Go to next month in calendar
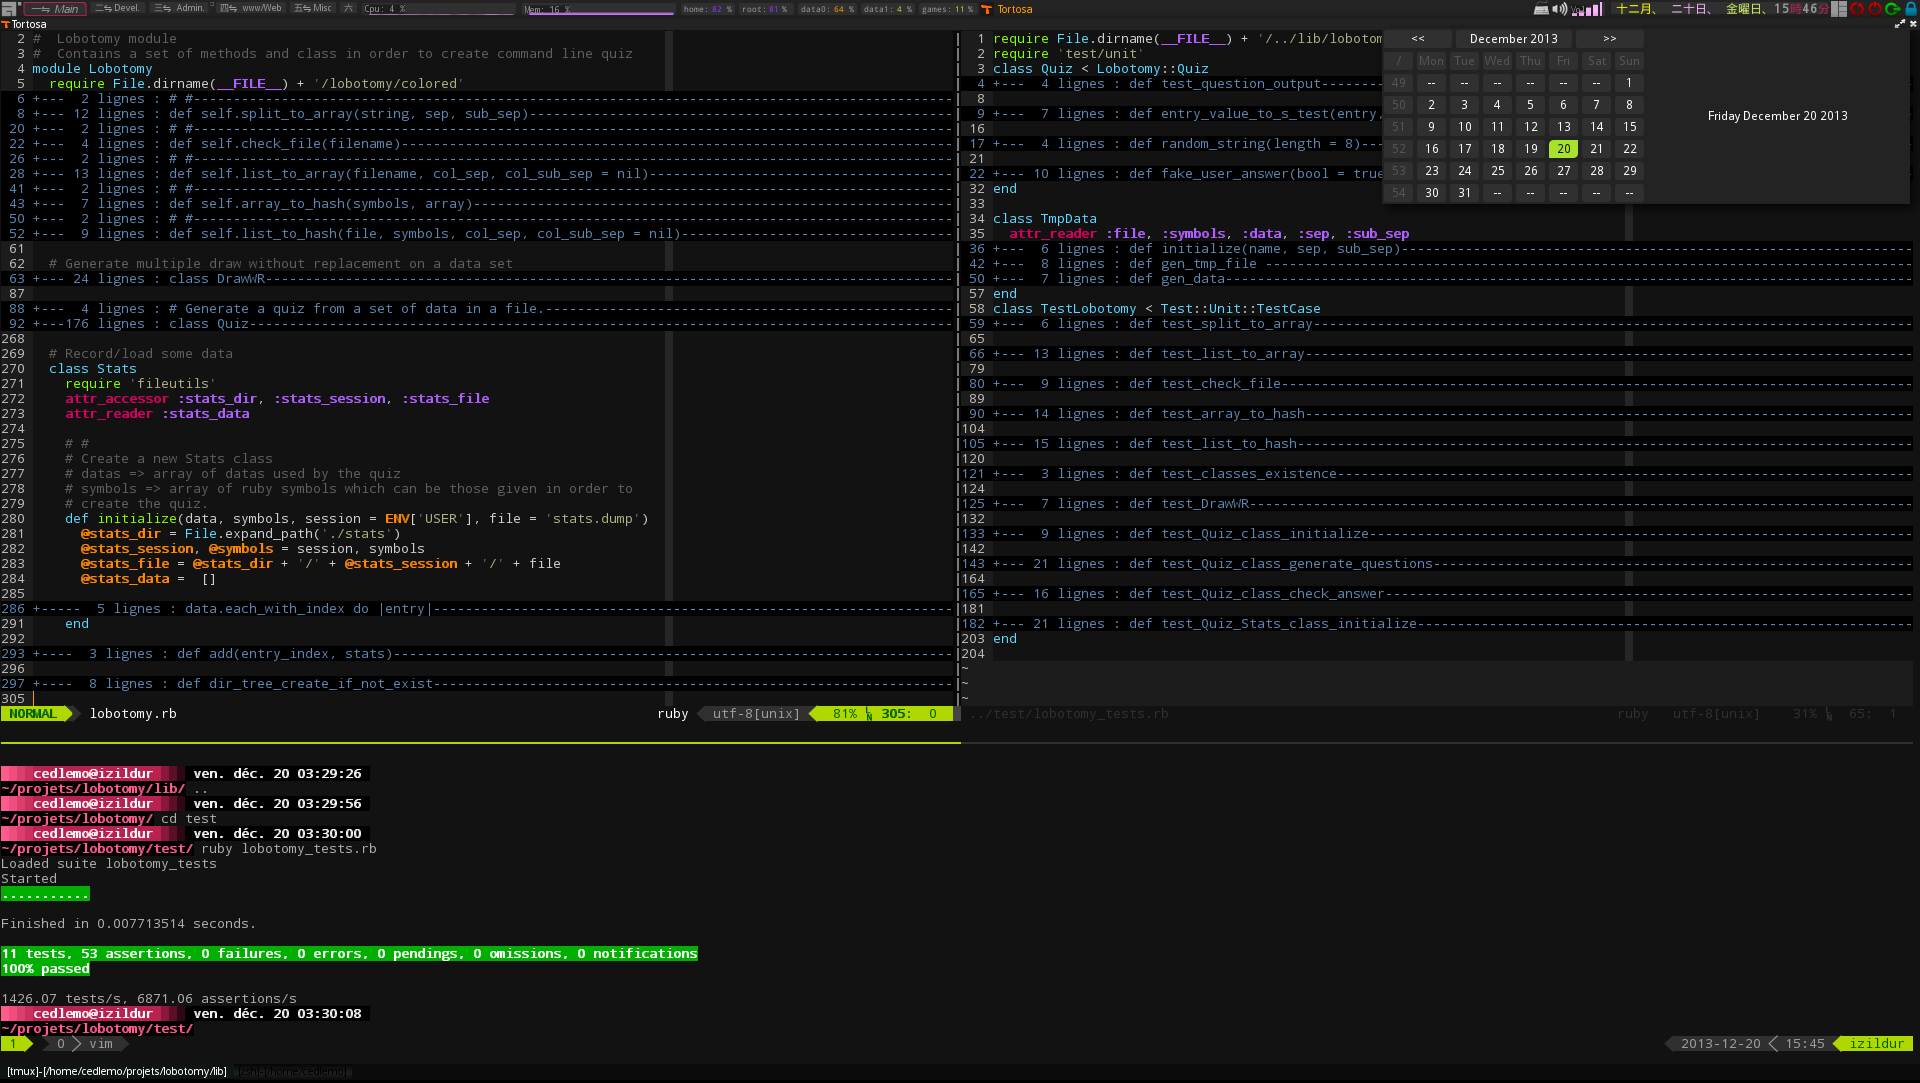Screen dimensions: 1920x1083 coord(1610,38)
